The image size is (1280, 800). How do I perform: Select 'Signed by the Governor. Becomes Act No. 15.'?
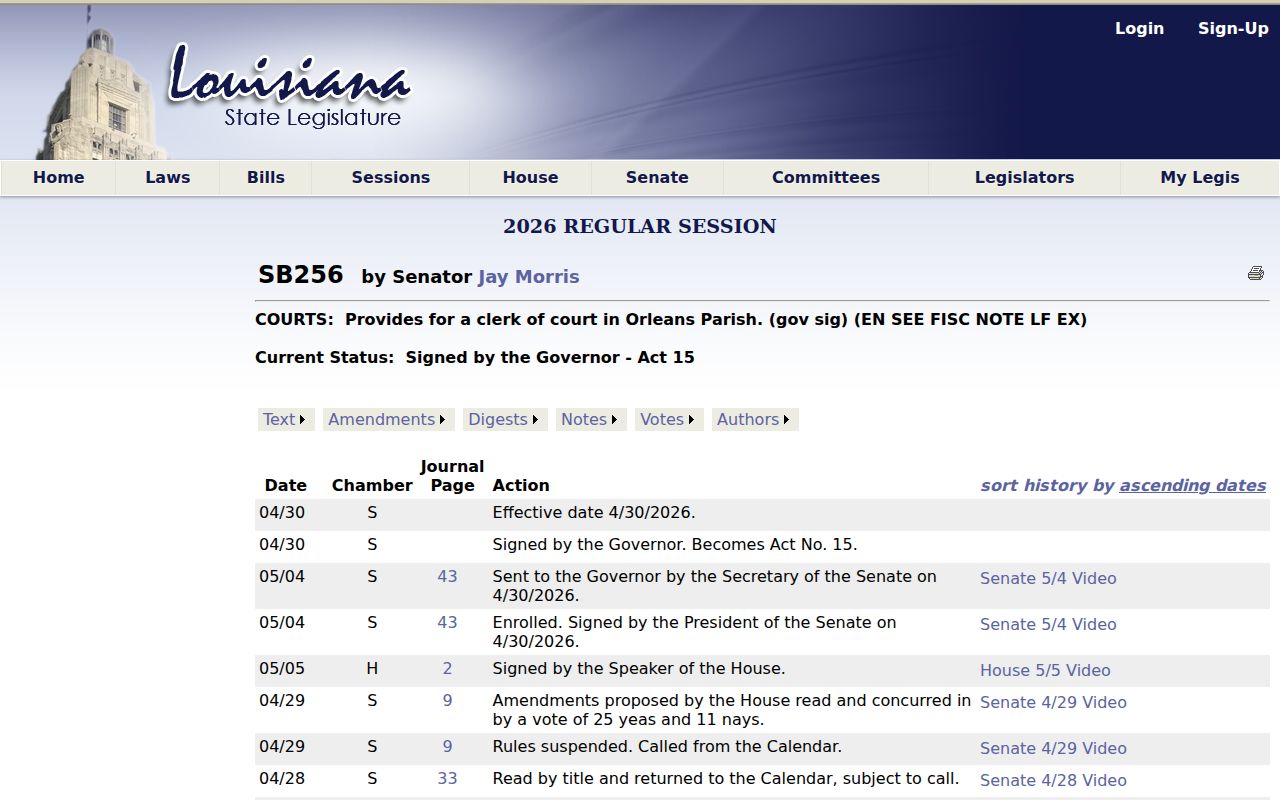[675, 545]
